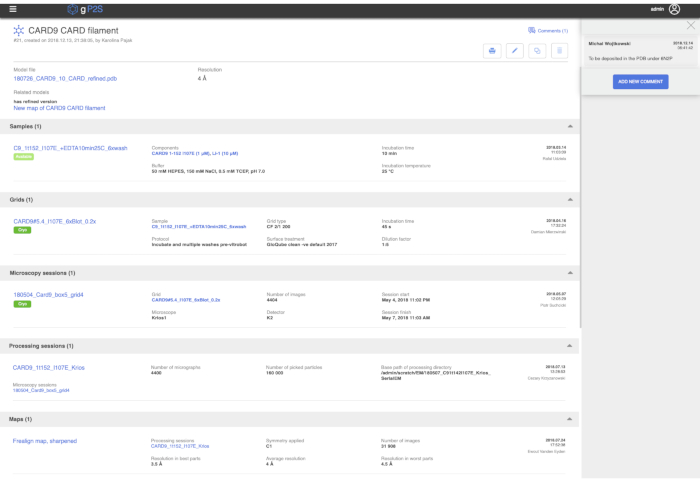This screenshot has height=482, width=700.
Task: Open related model New map of CARD9 CARD filament
Action: (x=59, y=107)
